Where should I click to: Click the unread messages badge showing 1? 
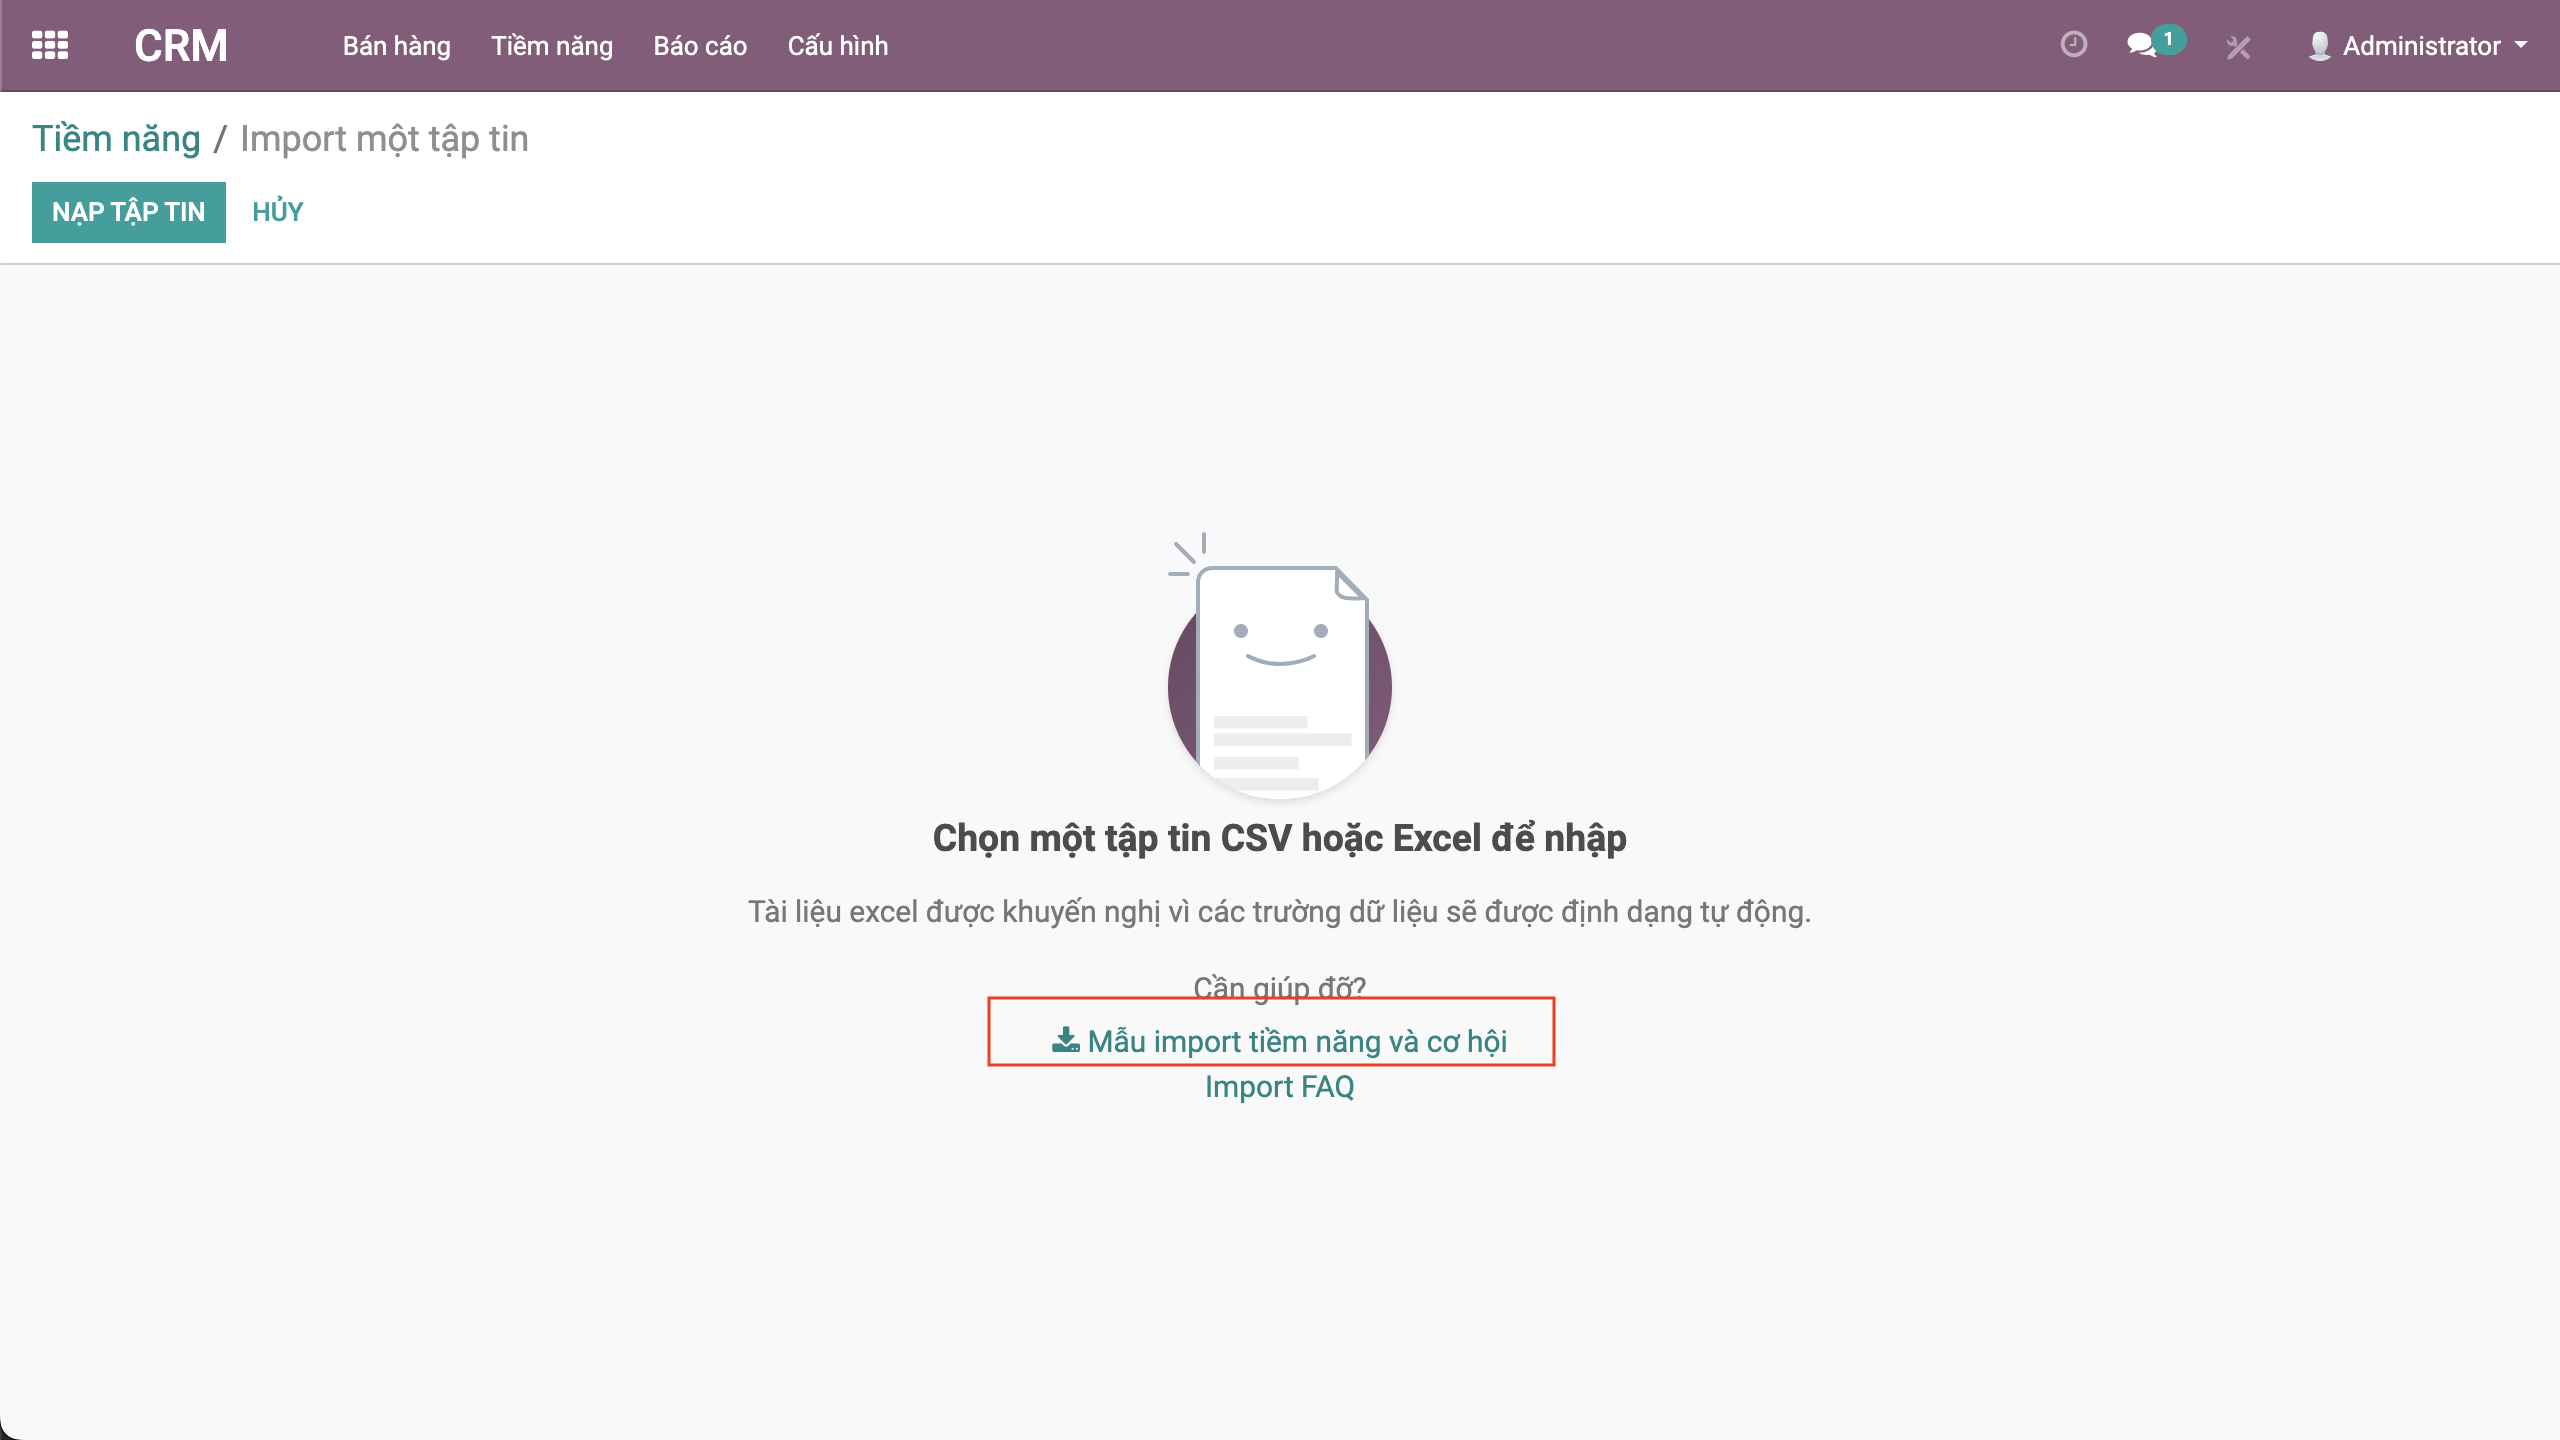2168,40
